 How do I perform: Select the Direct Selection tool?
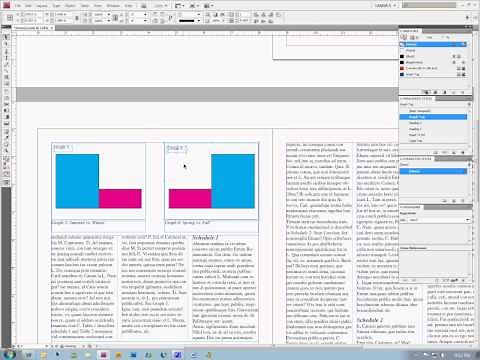pyautogui.click(x=6, y=44)
